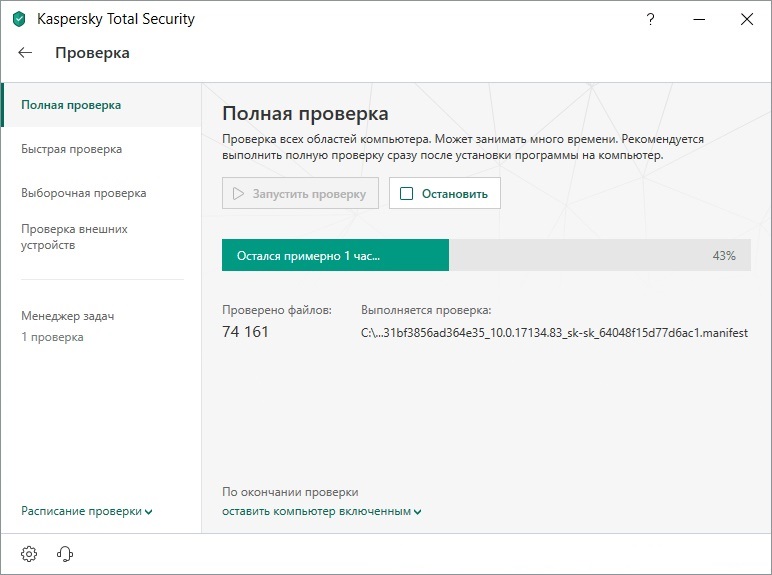Viewport: 772px width, 575px height.
Task: Open the оставить компьютер включенным dropdown
Action: pos(316,511)
